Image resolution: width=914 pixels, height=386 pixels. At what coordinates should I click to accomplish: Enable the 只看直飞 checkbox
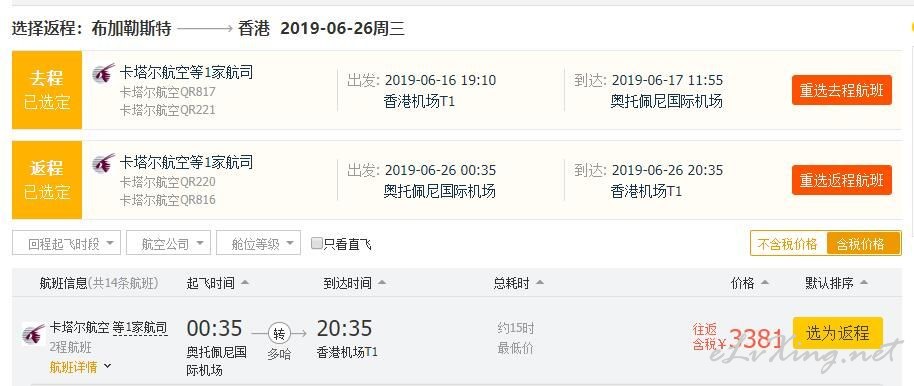[317, 243]
